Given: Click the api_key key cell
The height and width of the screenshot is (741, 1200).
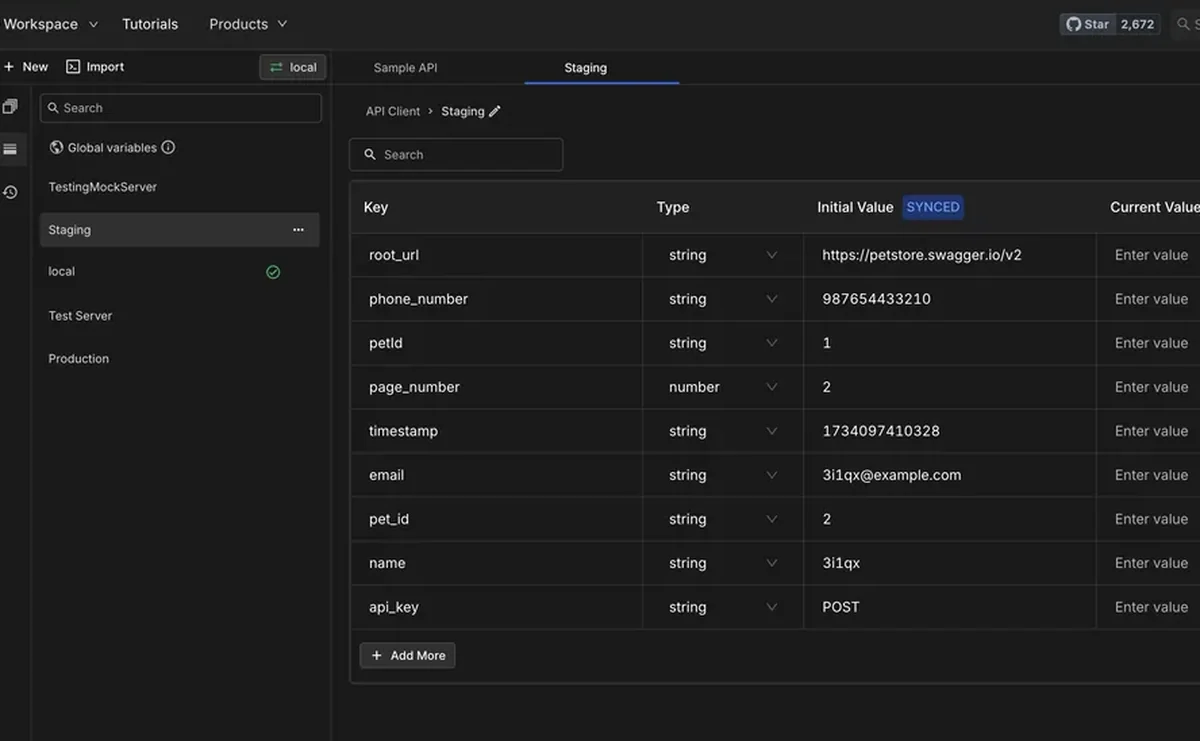Looking at the screenshot, I should (x=496, y=607).
